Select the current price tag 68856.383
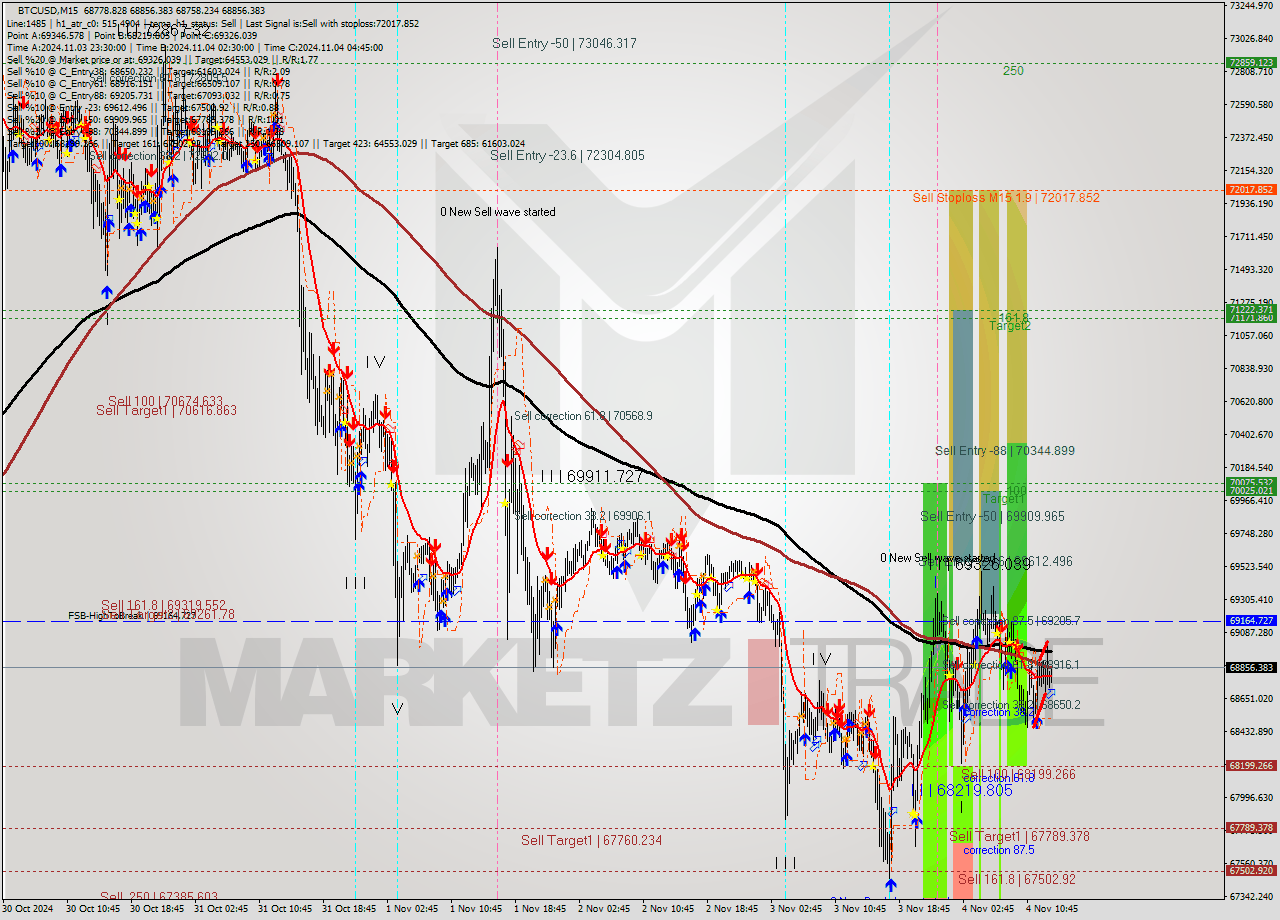 pos(1250,667)
